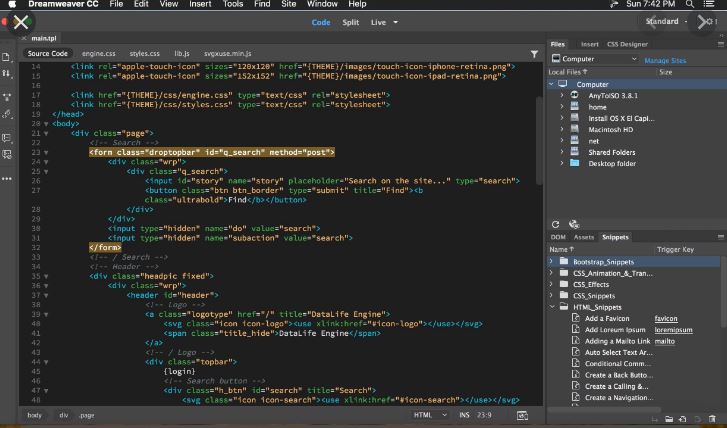Image resolution: width=727 pixels, height=428 pixels.
Task: Click the File Management arrows icon
Action: [x=6, y=73]
